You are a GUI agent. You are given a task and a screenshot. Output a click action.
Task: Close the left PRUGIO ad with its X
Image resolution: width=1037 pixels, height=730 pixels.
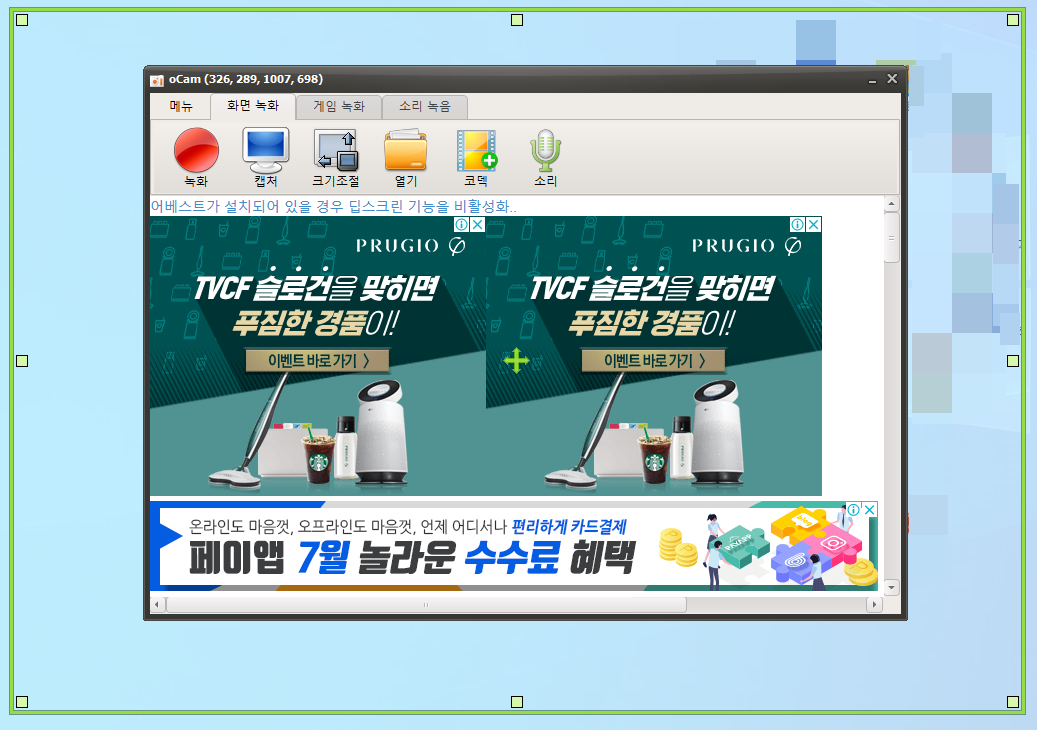click(477, 225)
